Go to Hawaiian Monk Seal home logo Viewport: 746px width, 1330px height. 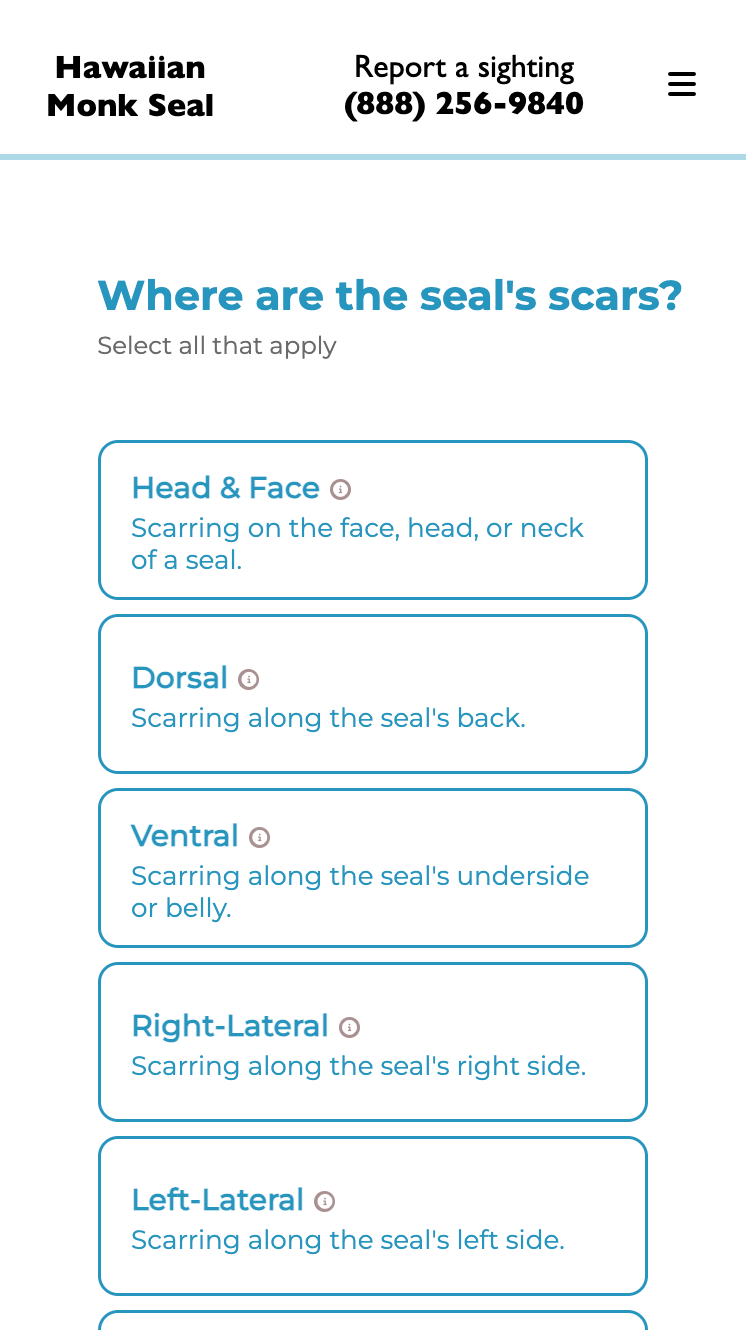(x=130, y=86)
